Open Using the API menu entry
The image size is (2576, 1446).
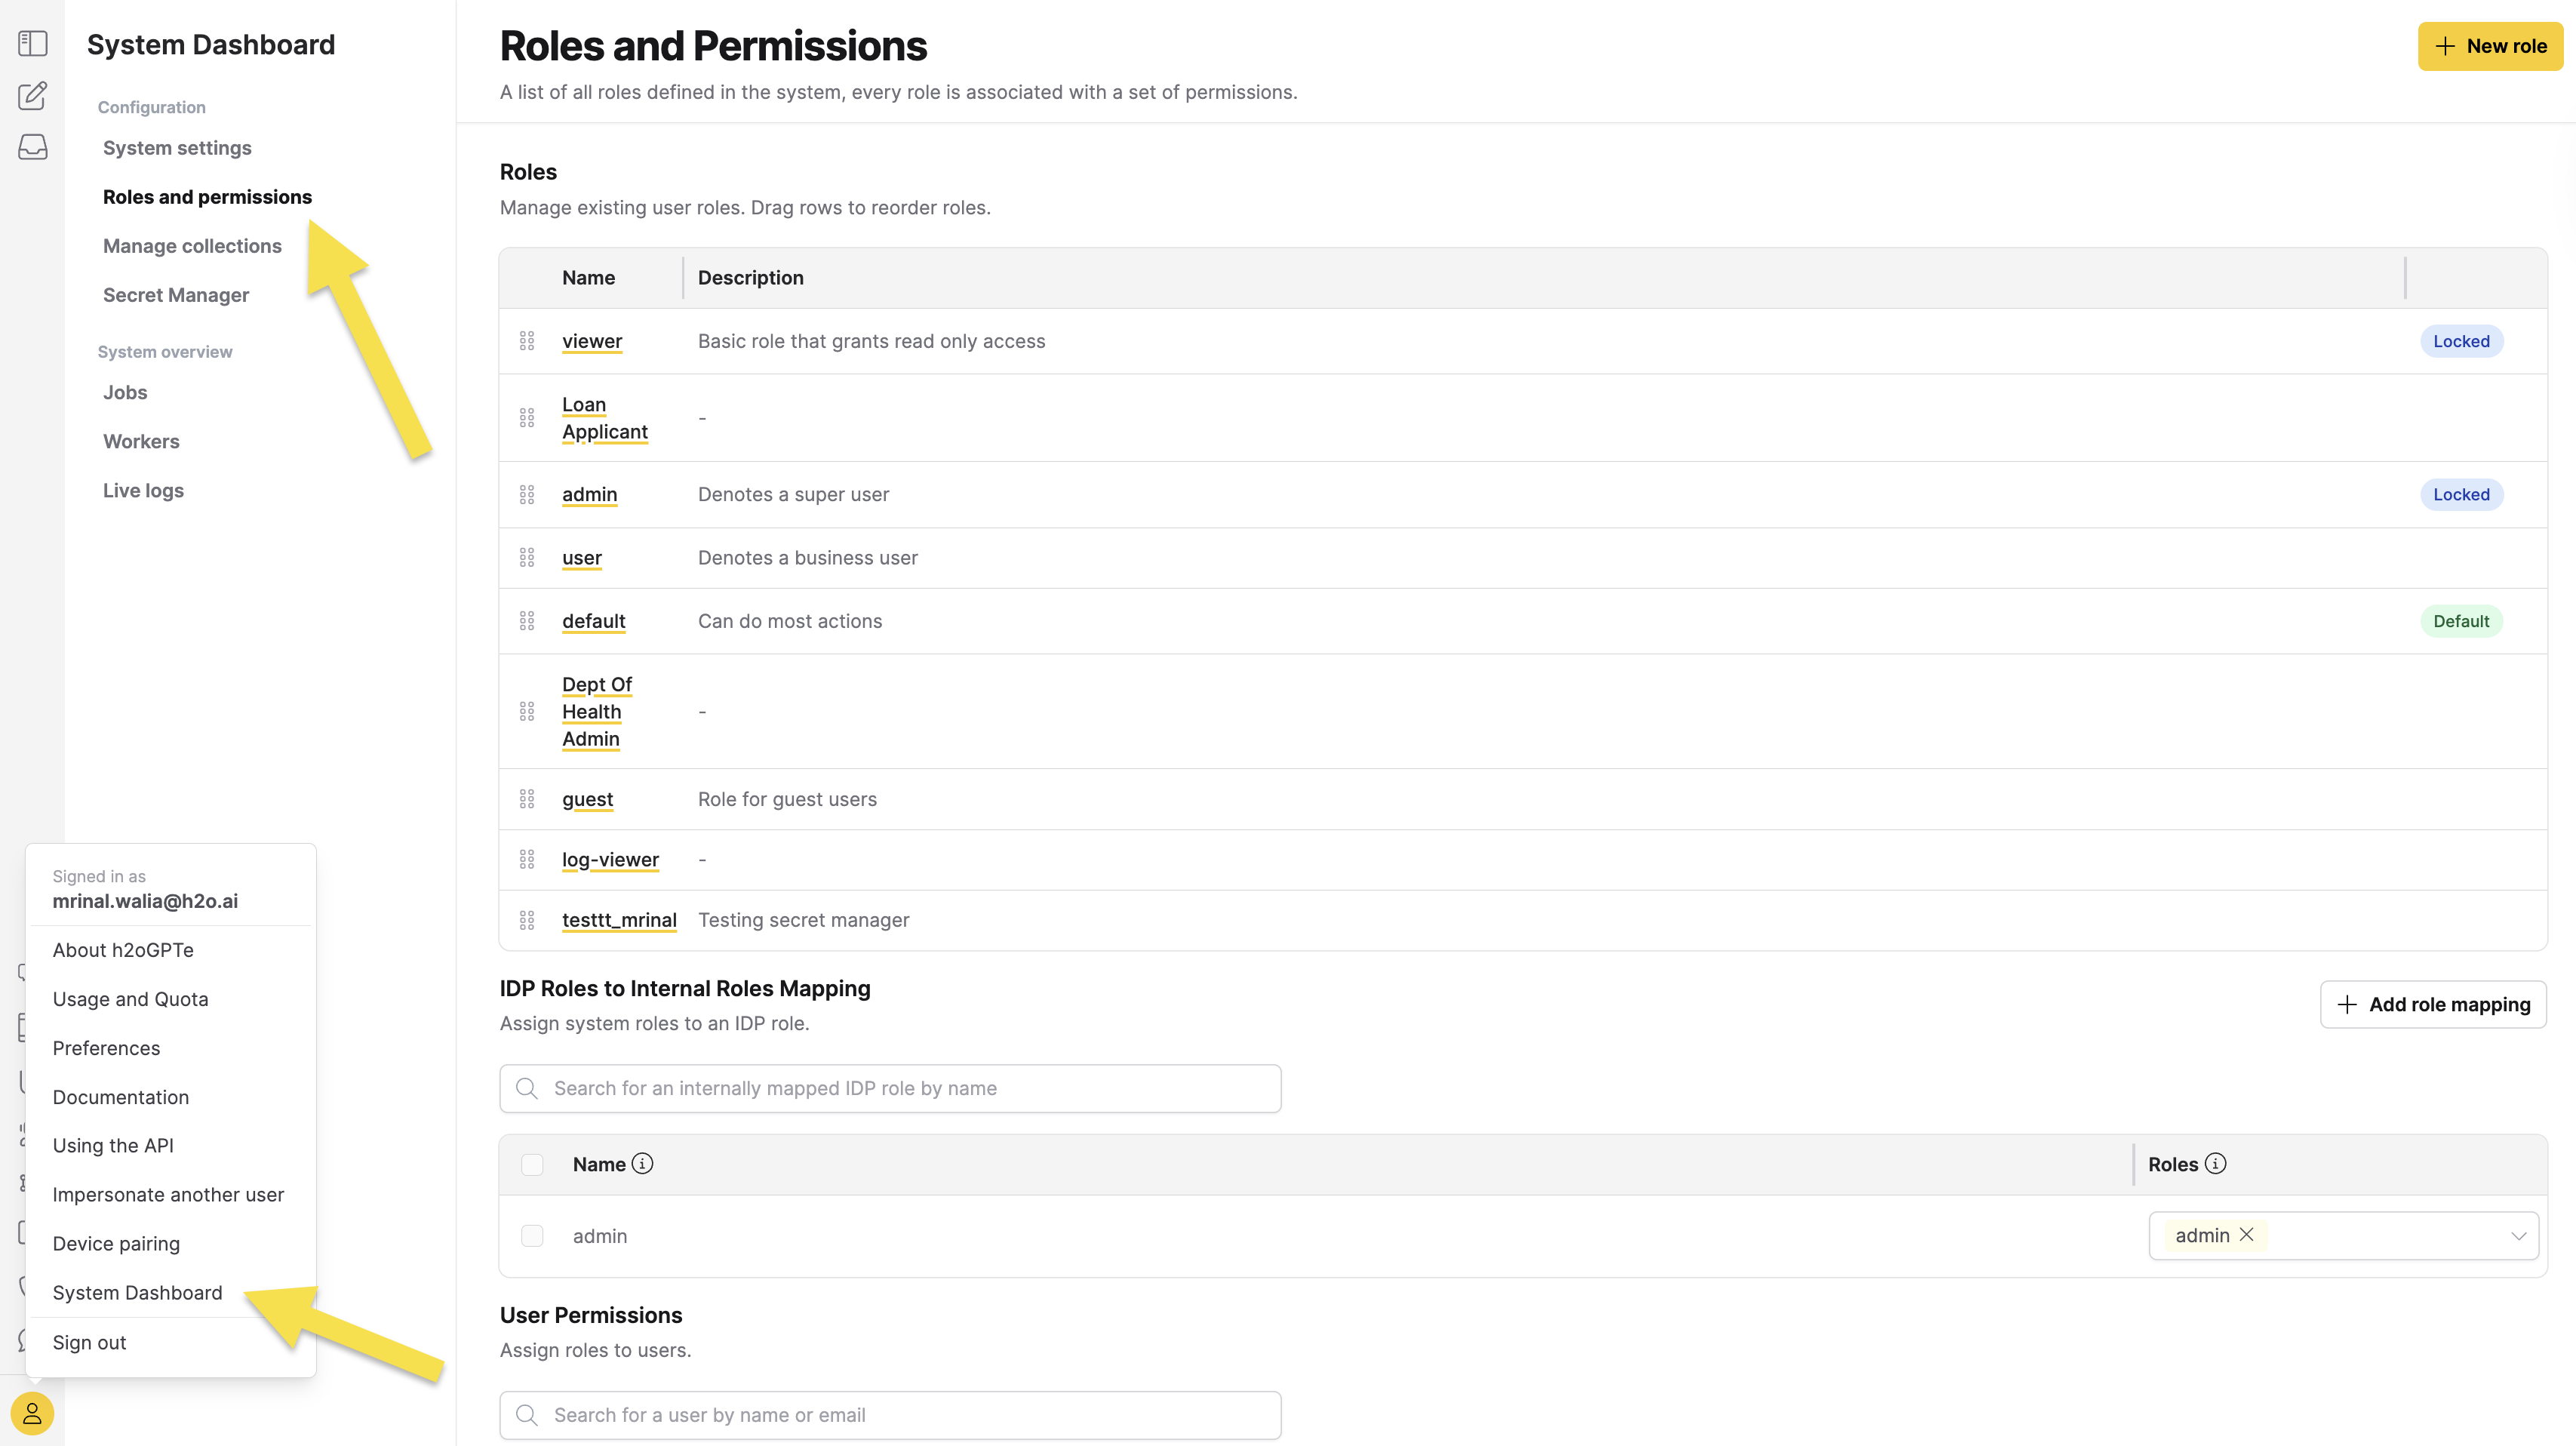point(113,1145)
